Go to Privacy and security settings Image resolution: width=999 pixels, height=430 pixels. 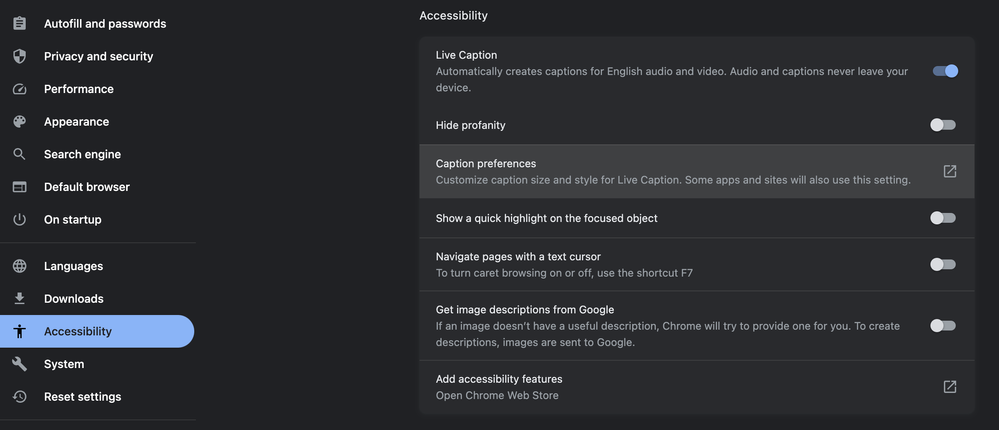[97, 56]
